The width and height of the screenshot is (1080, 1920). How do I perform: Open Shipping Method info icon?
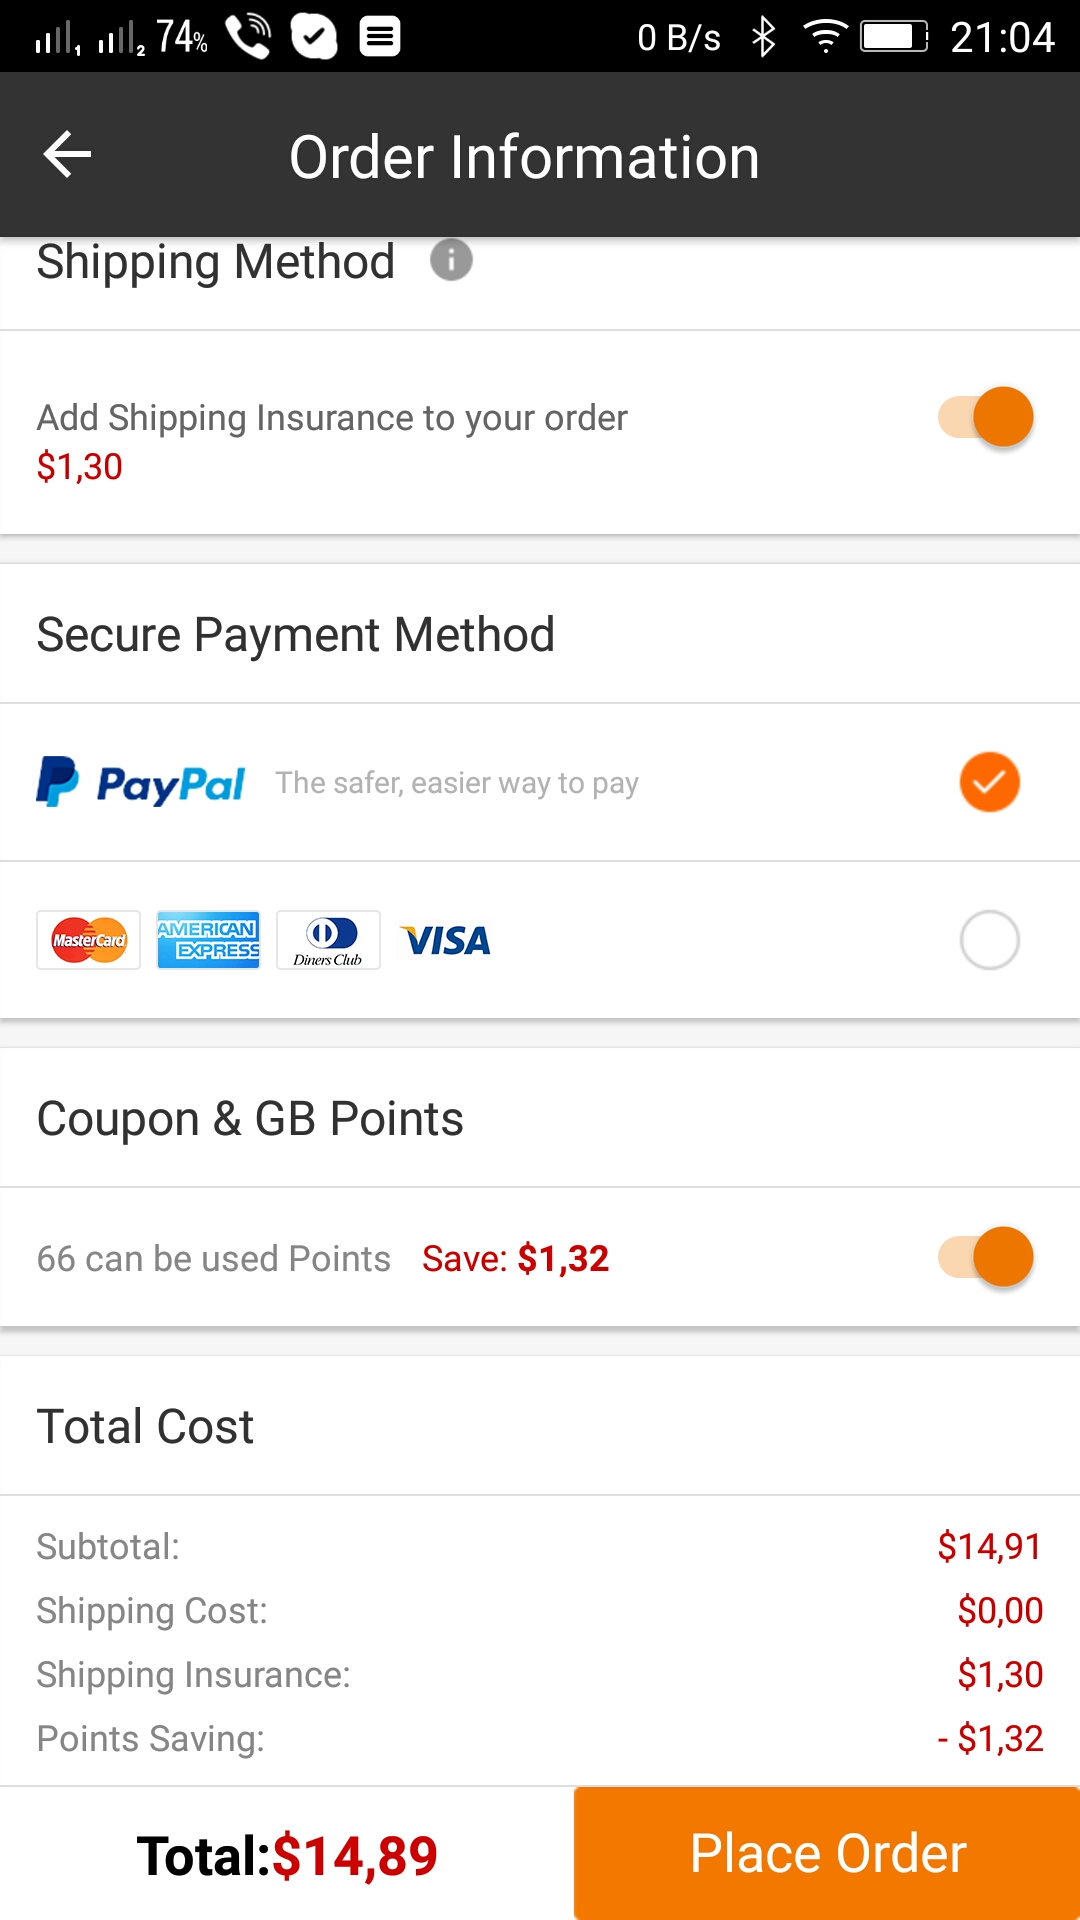point(451,261)
